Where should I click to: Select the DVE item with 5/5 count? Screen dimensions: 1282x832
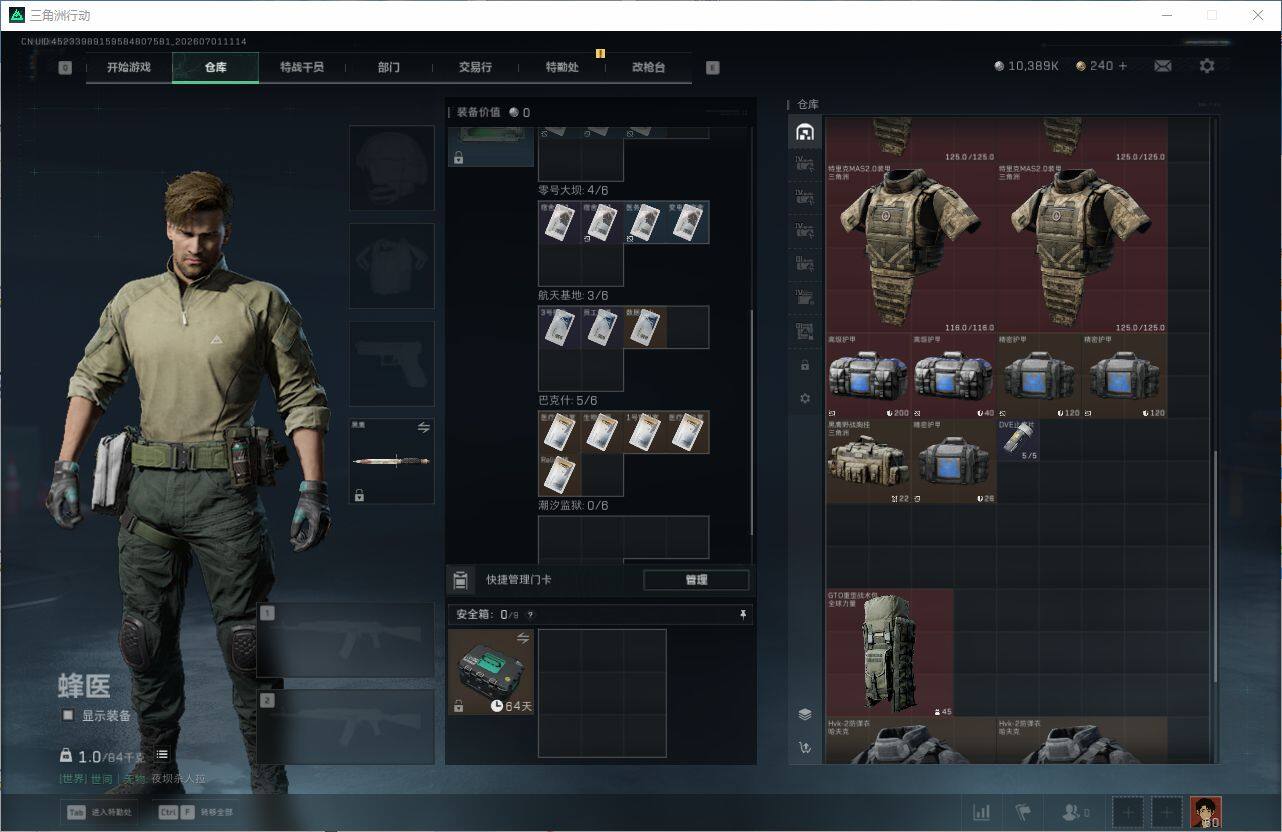[x=1018, y=440]
